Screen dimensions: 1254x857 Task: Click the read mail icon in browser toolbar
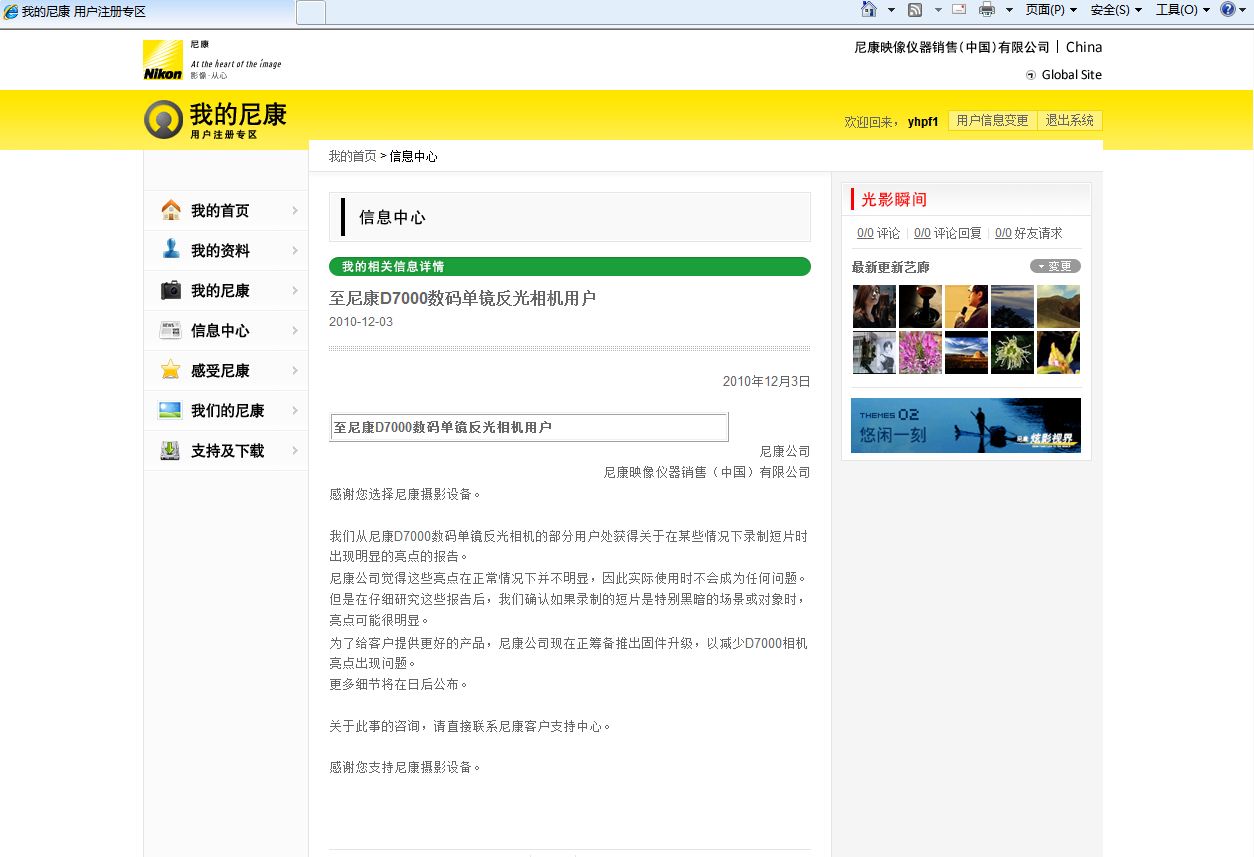point(959,10)
